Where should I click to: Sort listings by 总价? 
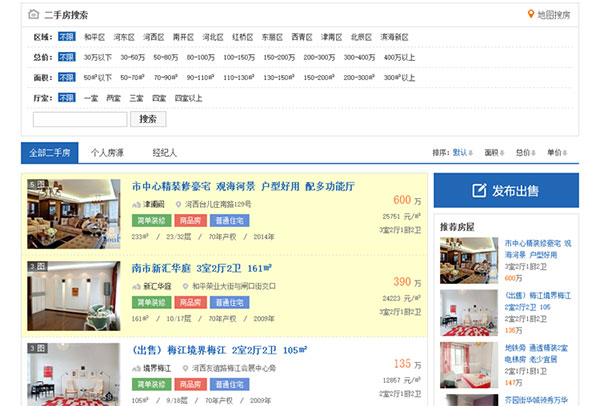coord(525,153)
